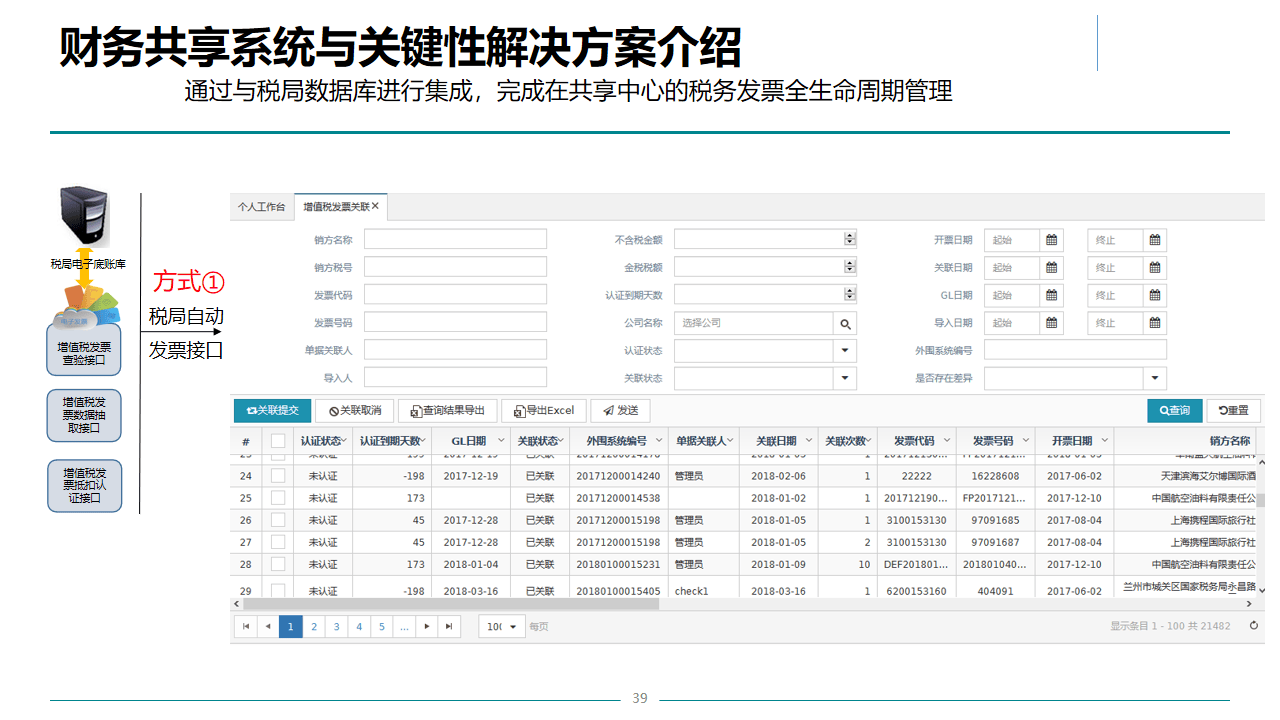Screen dimensions: 1280x720
Task: Open calendar for 关联日期 起始 date
Action: pyautogui.click(x=1051, y=268)
